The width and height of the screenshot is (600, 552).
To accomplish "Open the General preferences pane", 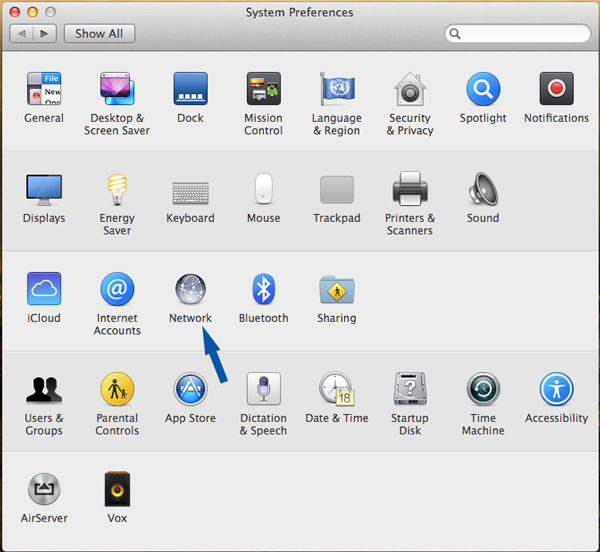I will [x=44, y=89].
